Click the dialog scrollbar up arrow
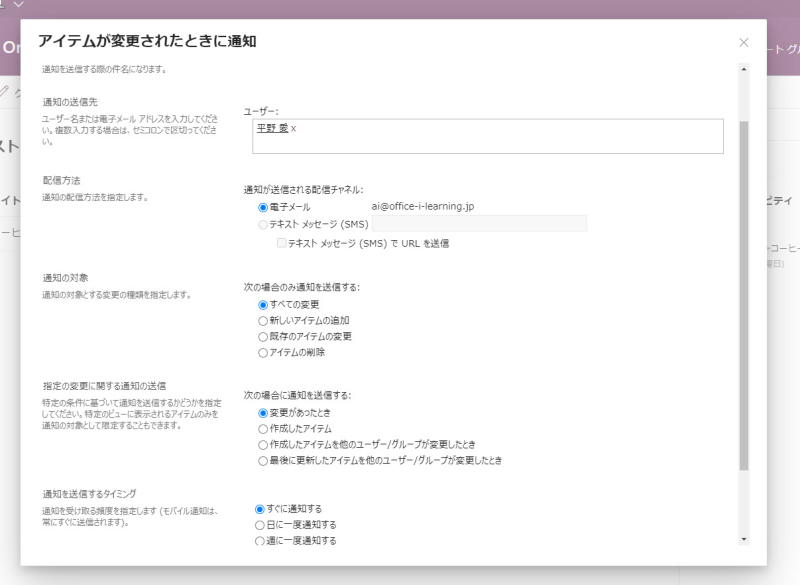 (744, 69)
